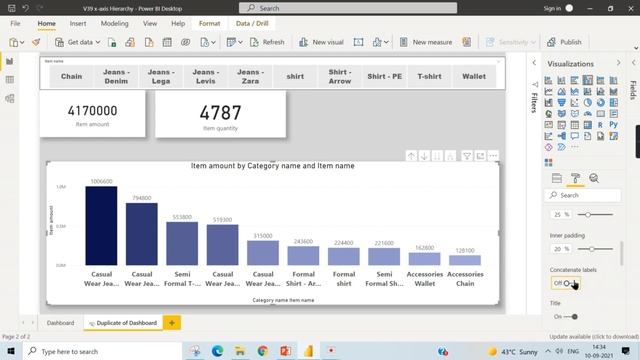Select the Matrix visual
This screenshot has height=360, width=640.
588,124
